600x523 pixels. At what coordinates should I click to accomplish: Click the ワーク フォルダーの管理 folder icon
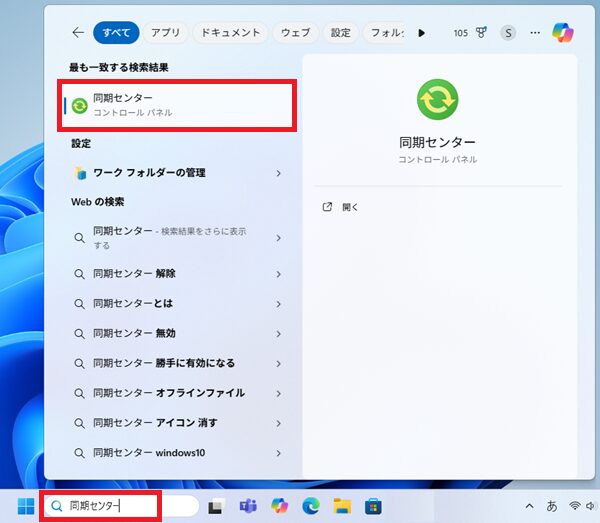coord(80,173)
